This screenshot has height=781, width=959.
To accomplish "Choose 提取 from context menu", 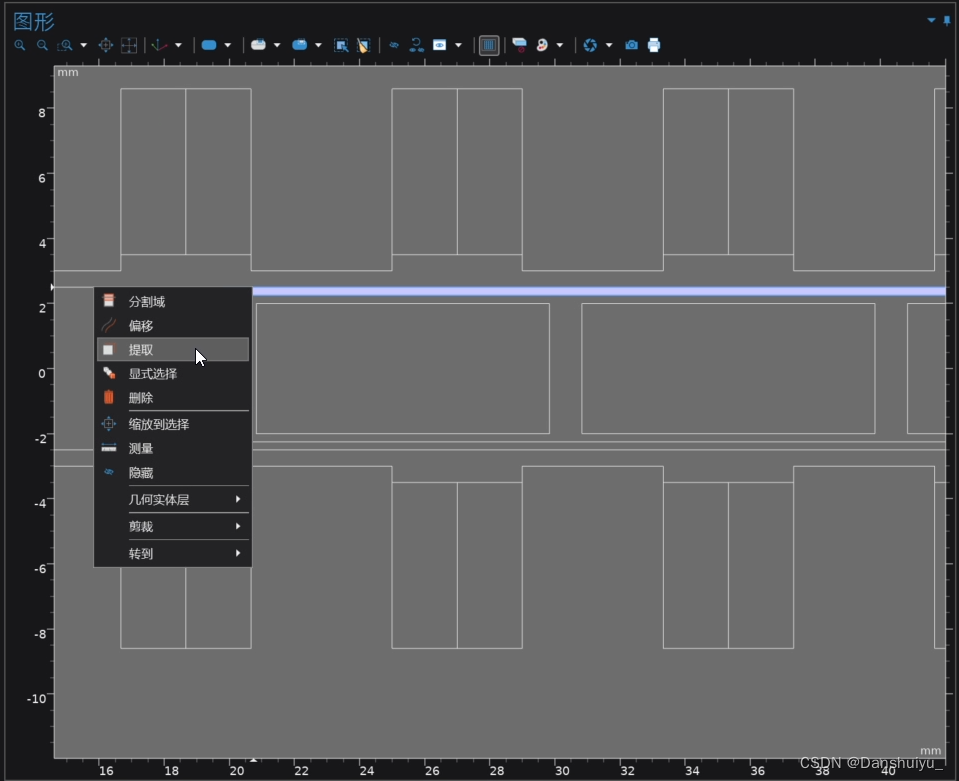I will pyautogui.click(x=173, y=350).
